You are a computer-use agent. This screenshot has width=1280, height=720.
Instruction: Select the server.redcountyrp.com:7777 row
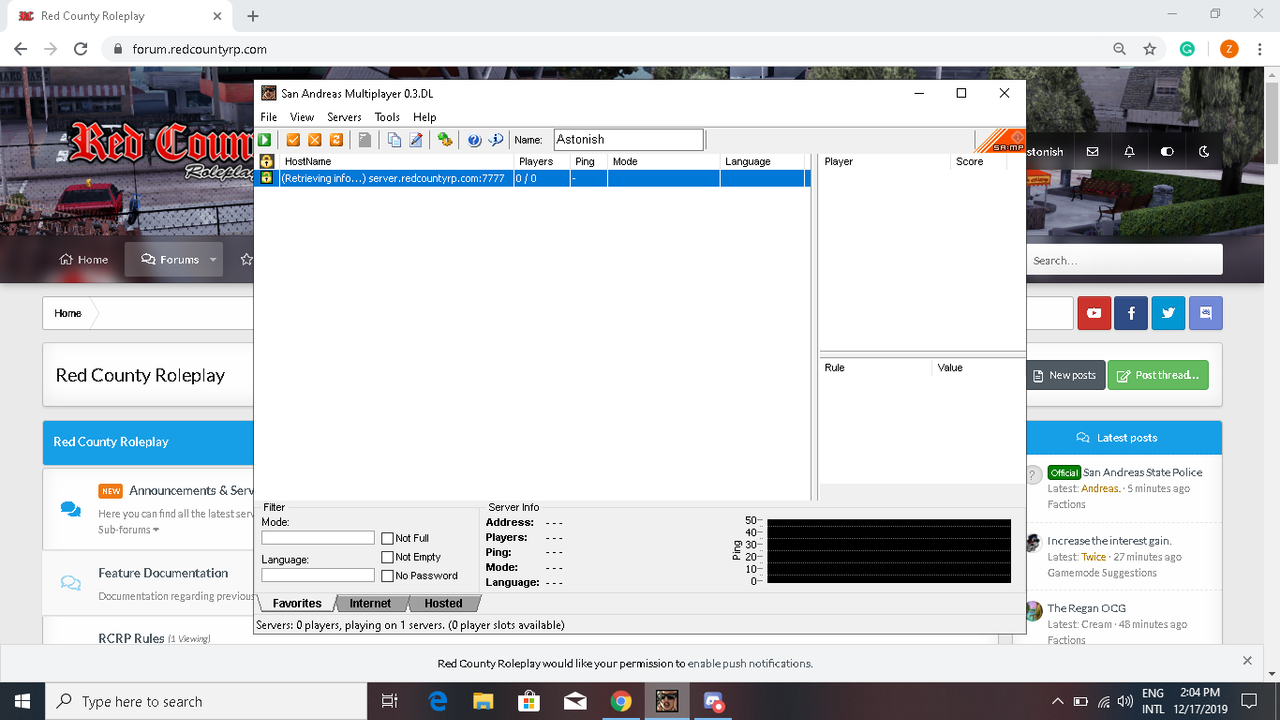pos(532,178)
